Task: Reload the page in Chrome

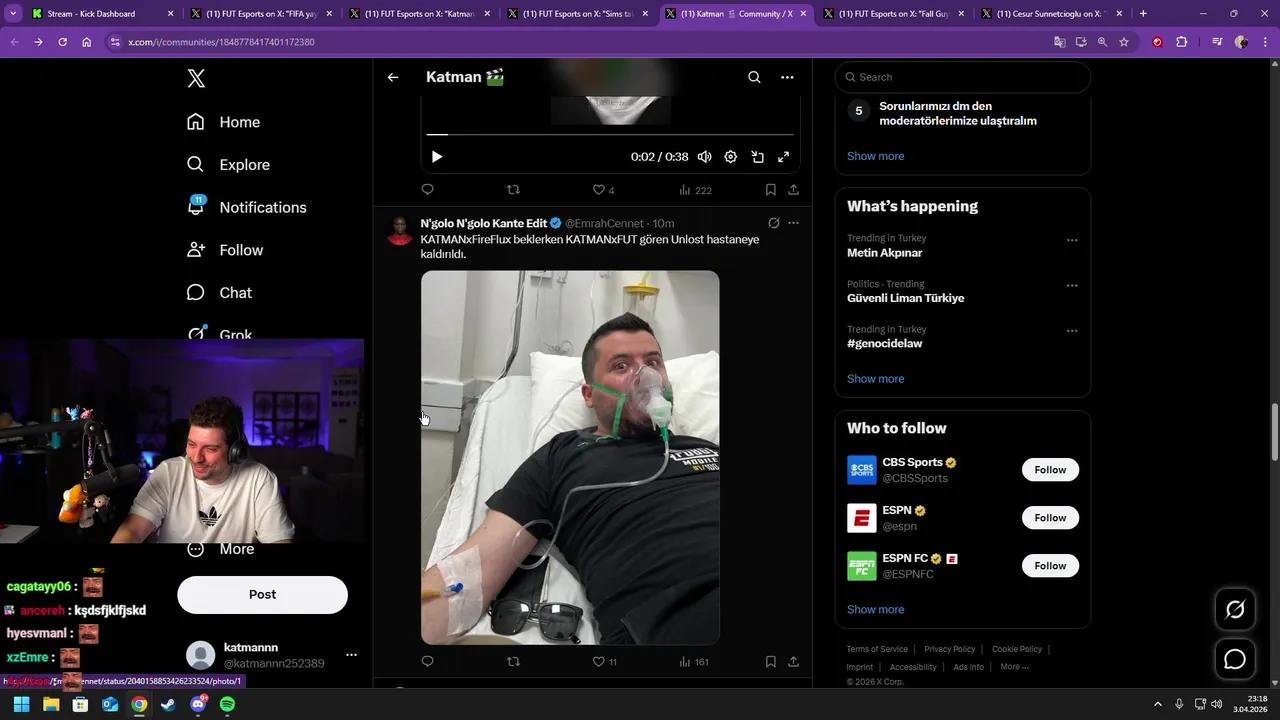Action: pos(63,42)
